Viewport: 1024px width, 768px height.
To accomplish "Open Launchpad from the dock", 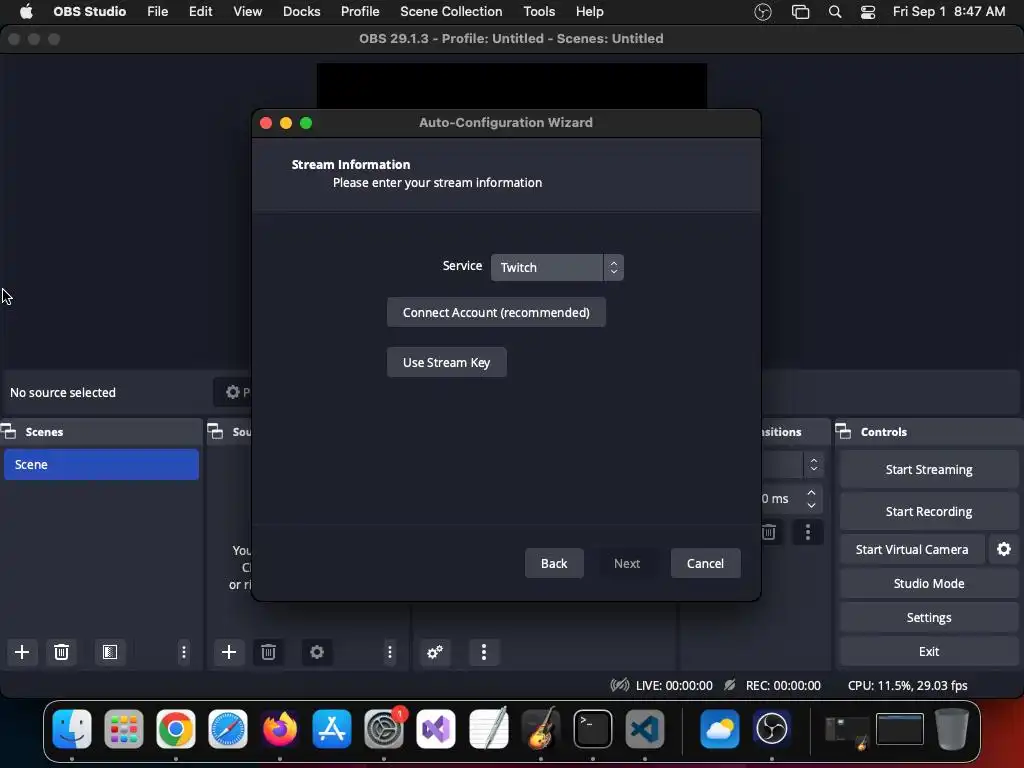I will (123, 729).
